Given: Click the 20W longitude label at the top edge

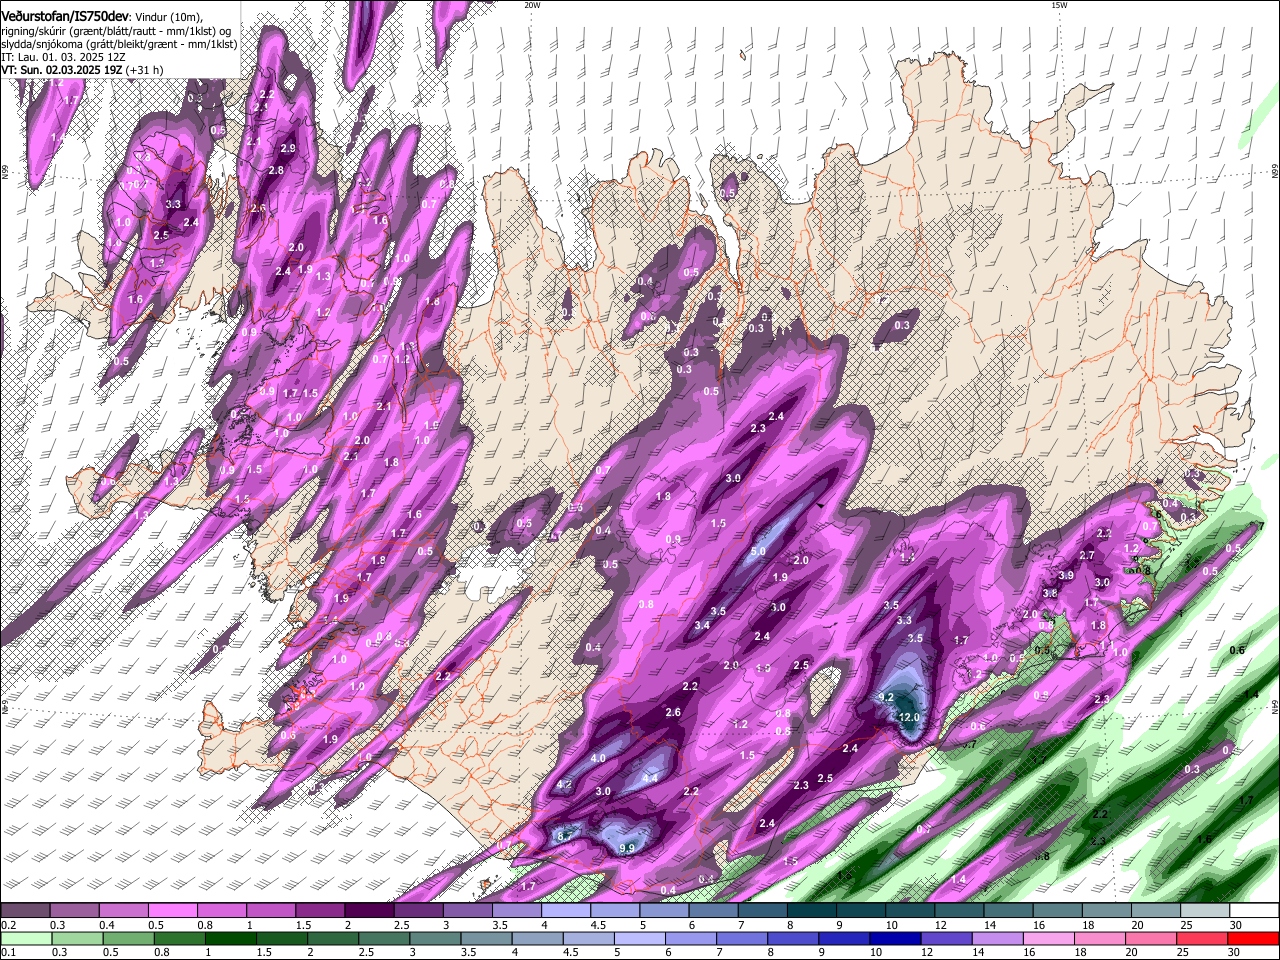Looking at the screenshot, I should 532,5.
